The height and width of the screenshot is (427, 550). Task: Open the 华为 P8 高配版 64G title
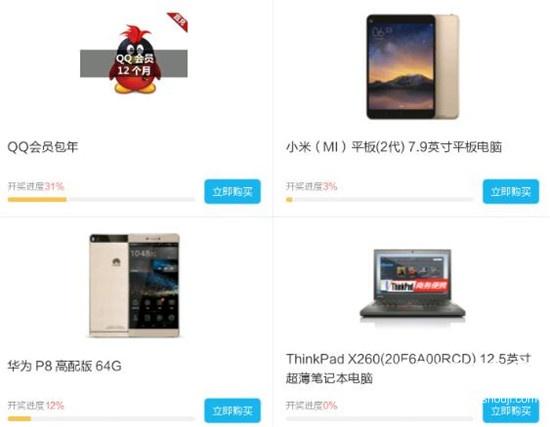[65, 366]
